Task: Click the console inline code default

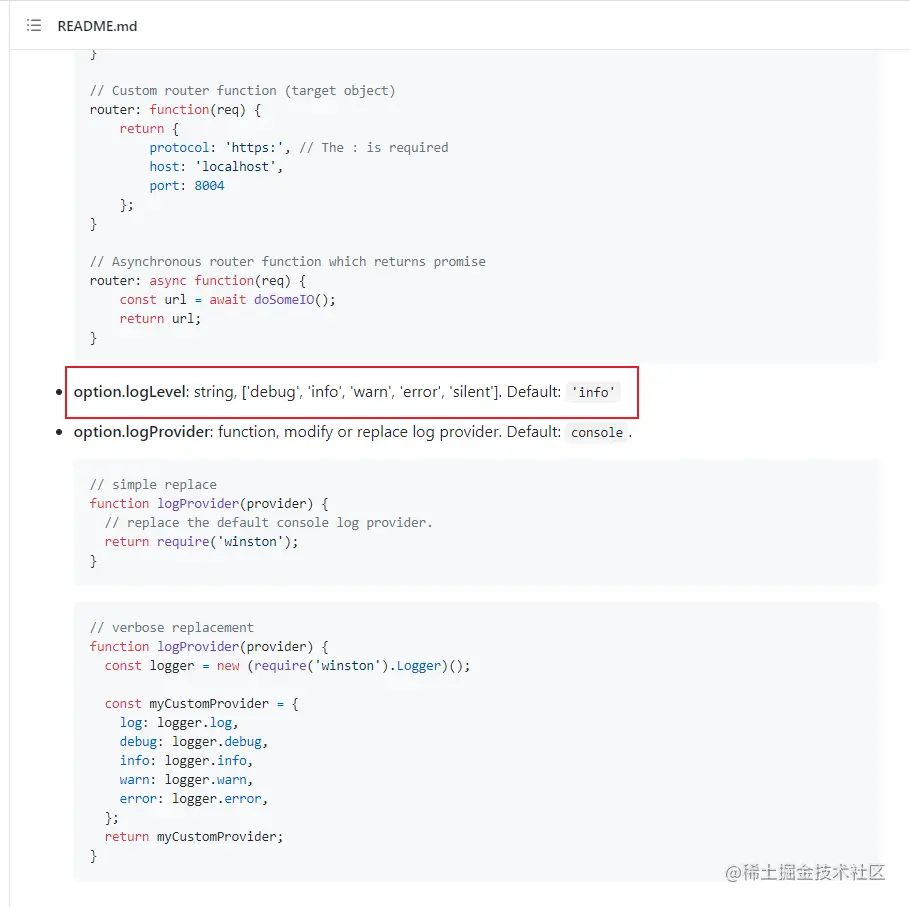Action: 597,432
